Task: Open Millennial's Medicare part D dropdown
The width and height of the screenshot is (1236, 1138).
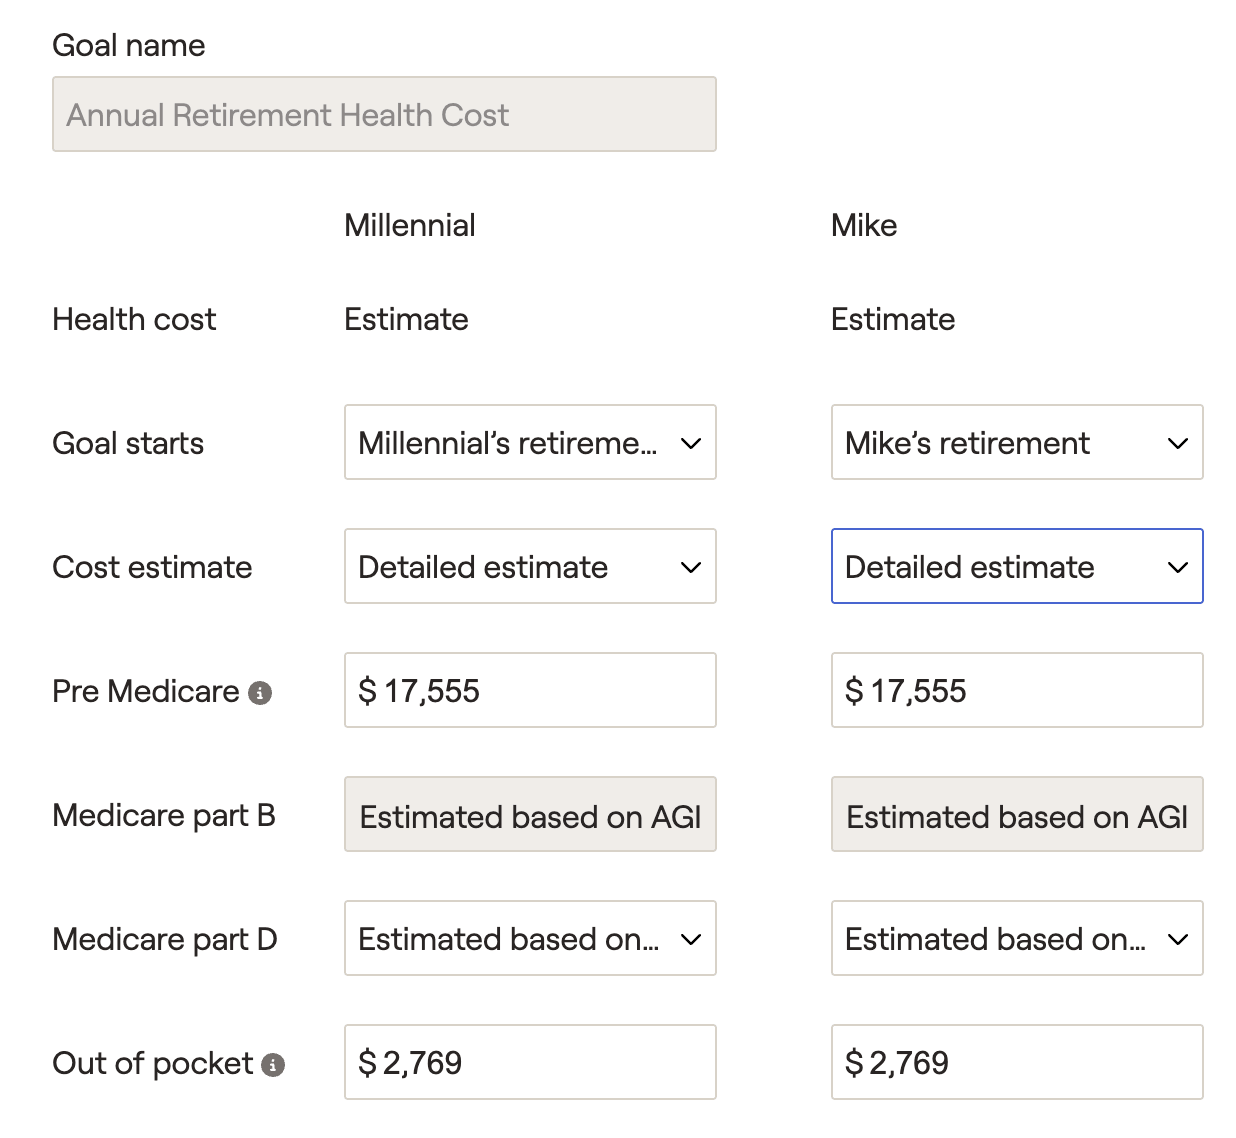Action: click(x=530, y=938)
